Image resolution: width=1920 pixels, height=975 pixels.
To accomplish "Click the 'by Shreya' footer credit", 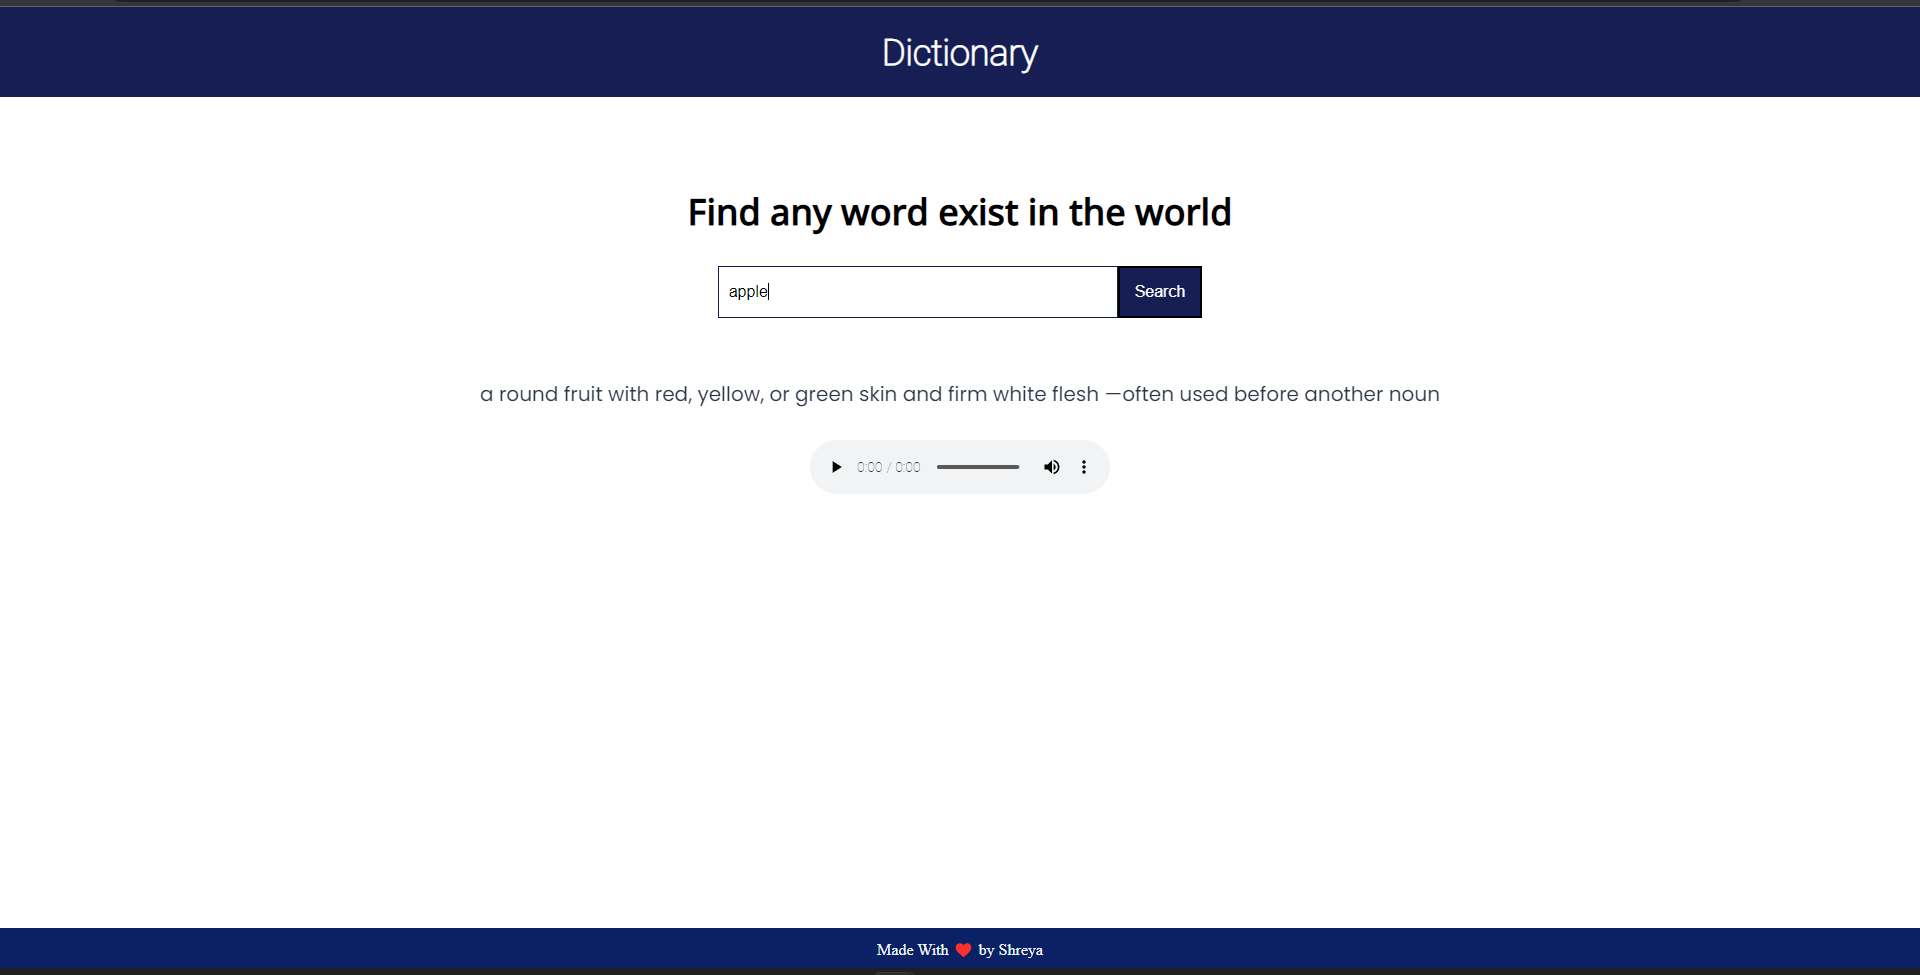I will (1010, 950).
